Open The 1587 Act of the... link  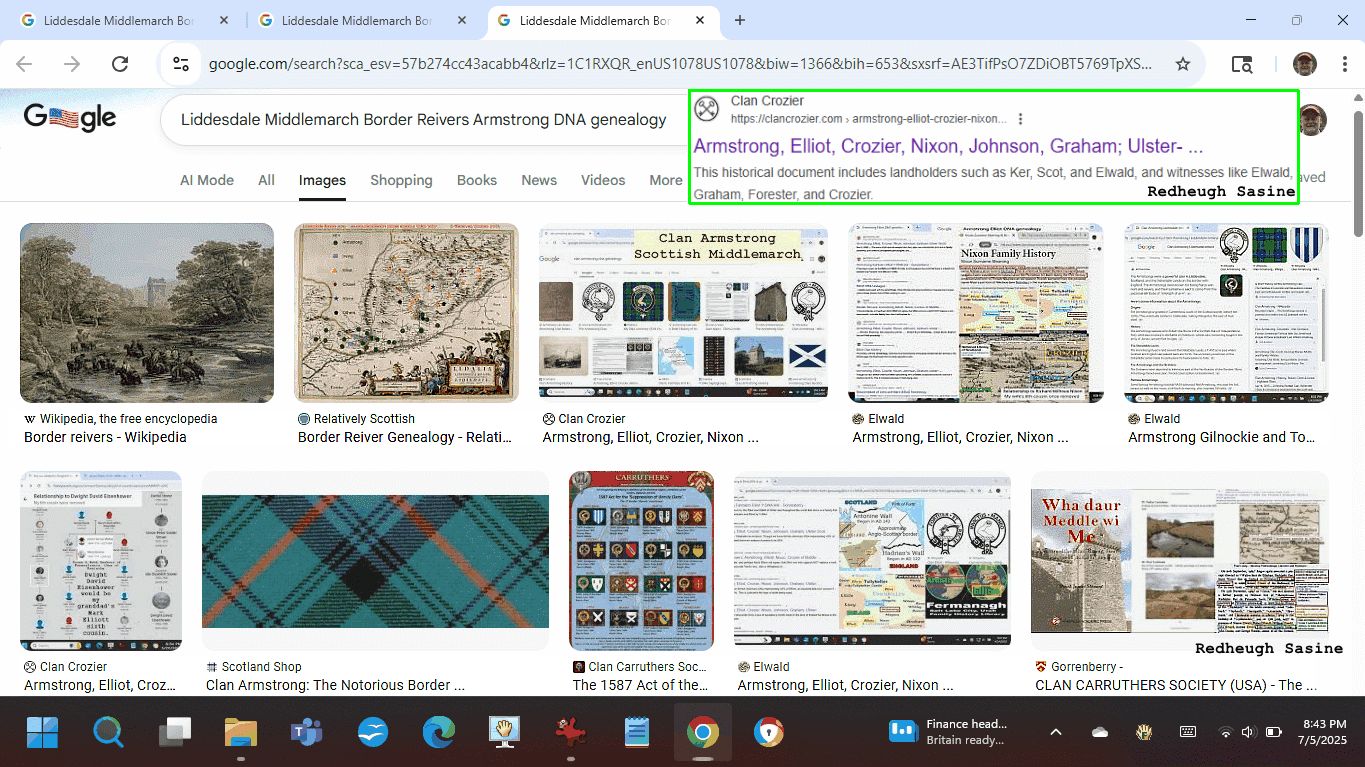641,685
